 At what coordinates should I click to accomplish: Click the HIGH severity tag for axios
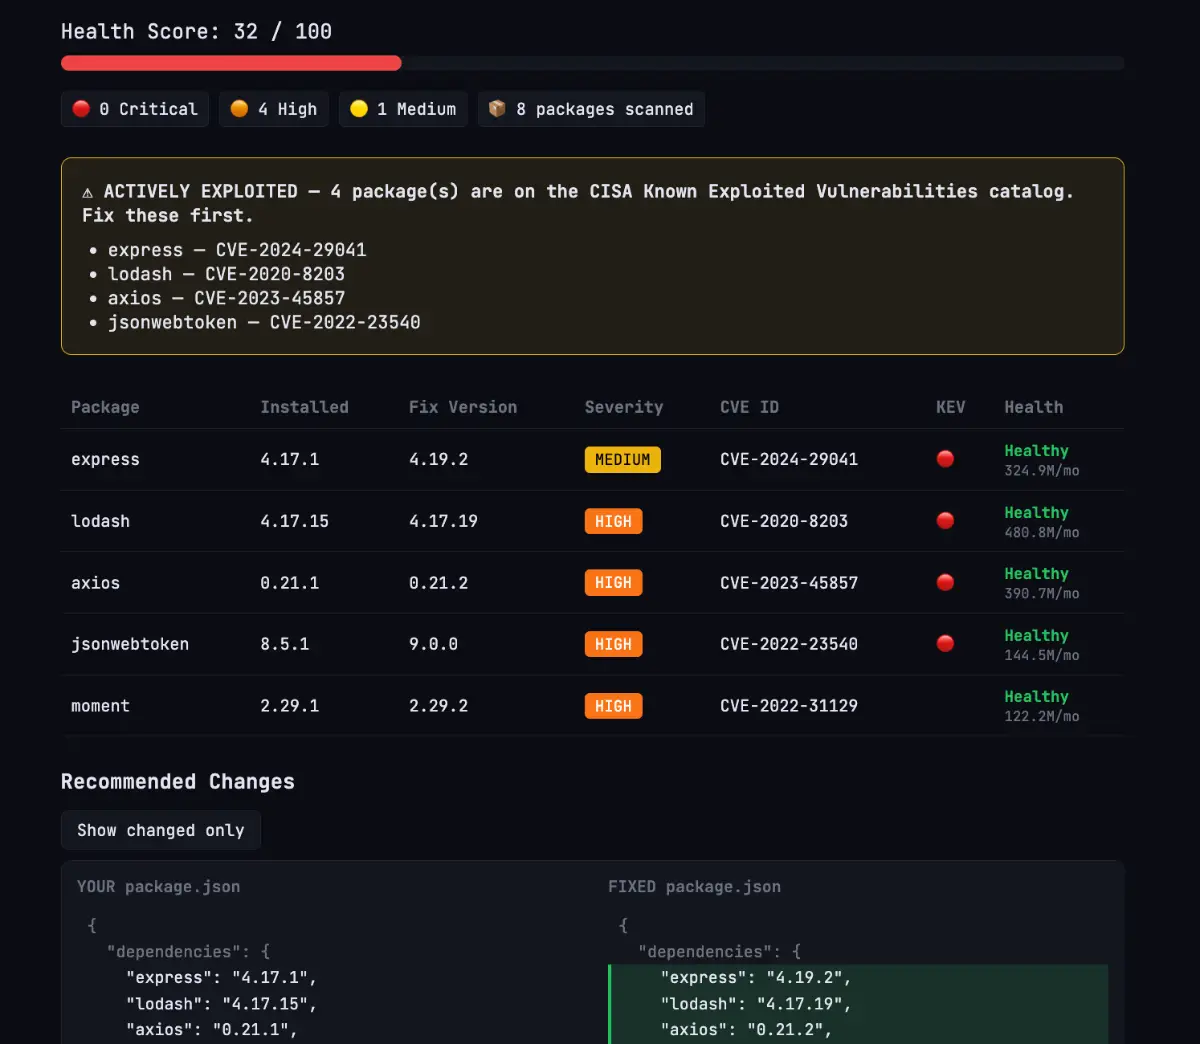613,582
